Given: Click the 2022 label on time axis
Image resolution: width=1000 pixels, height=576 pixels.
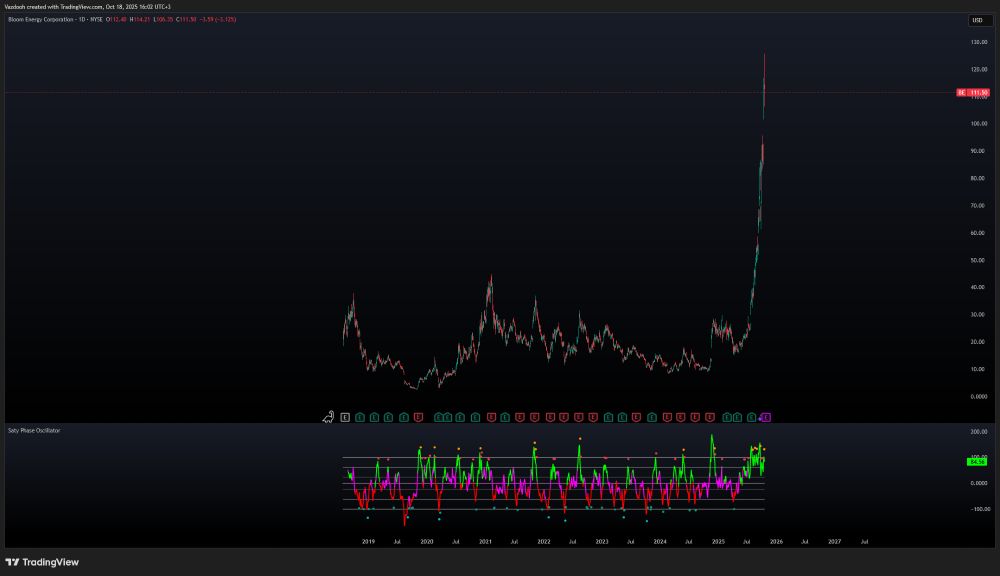Looking at the screenshot, I should pos(543,542).
